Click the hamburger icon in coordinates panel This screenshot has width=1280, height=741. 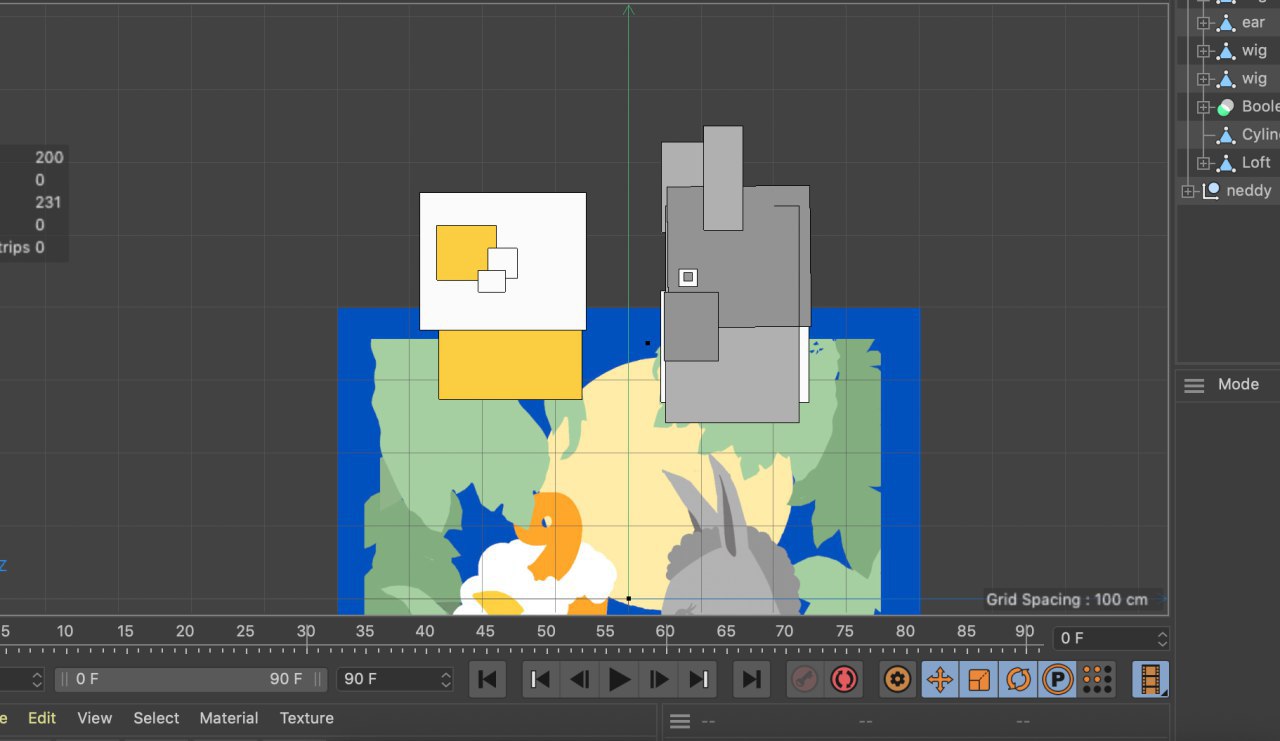(x=680, y=721)
